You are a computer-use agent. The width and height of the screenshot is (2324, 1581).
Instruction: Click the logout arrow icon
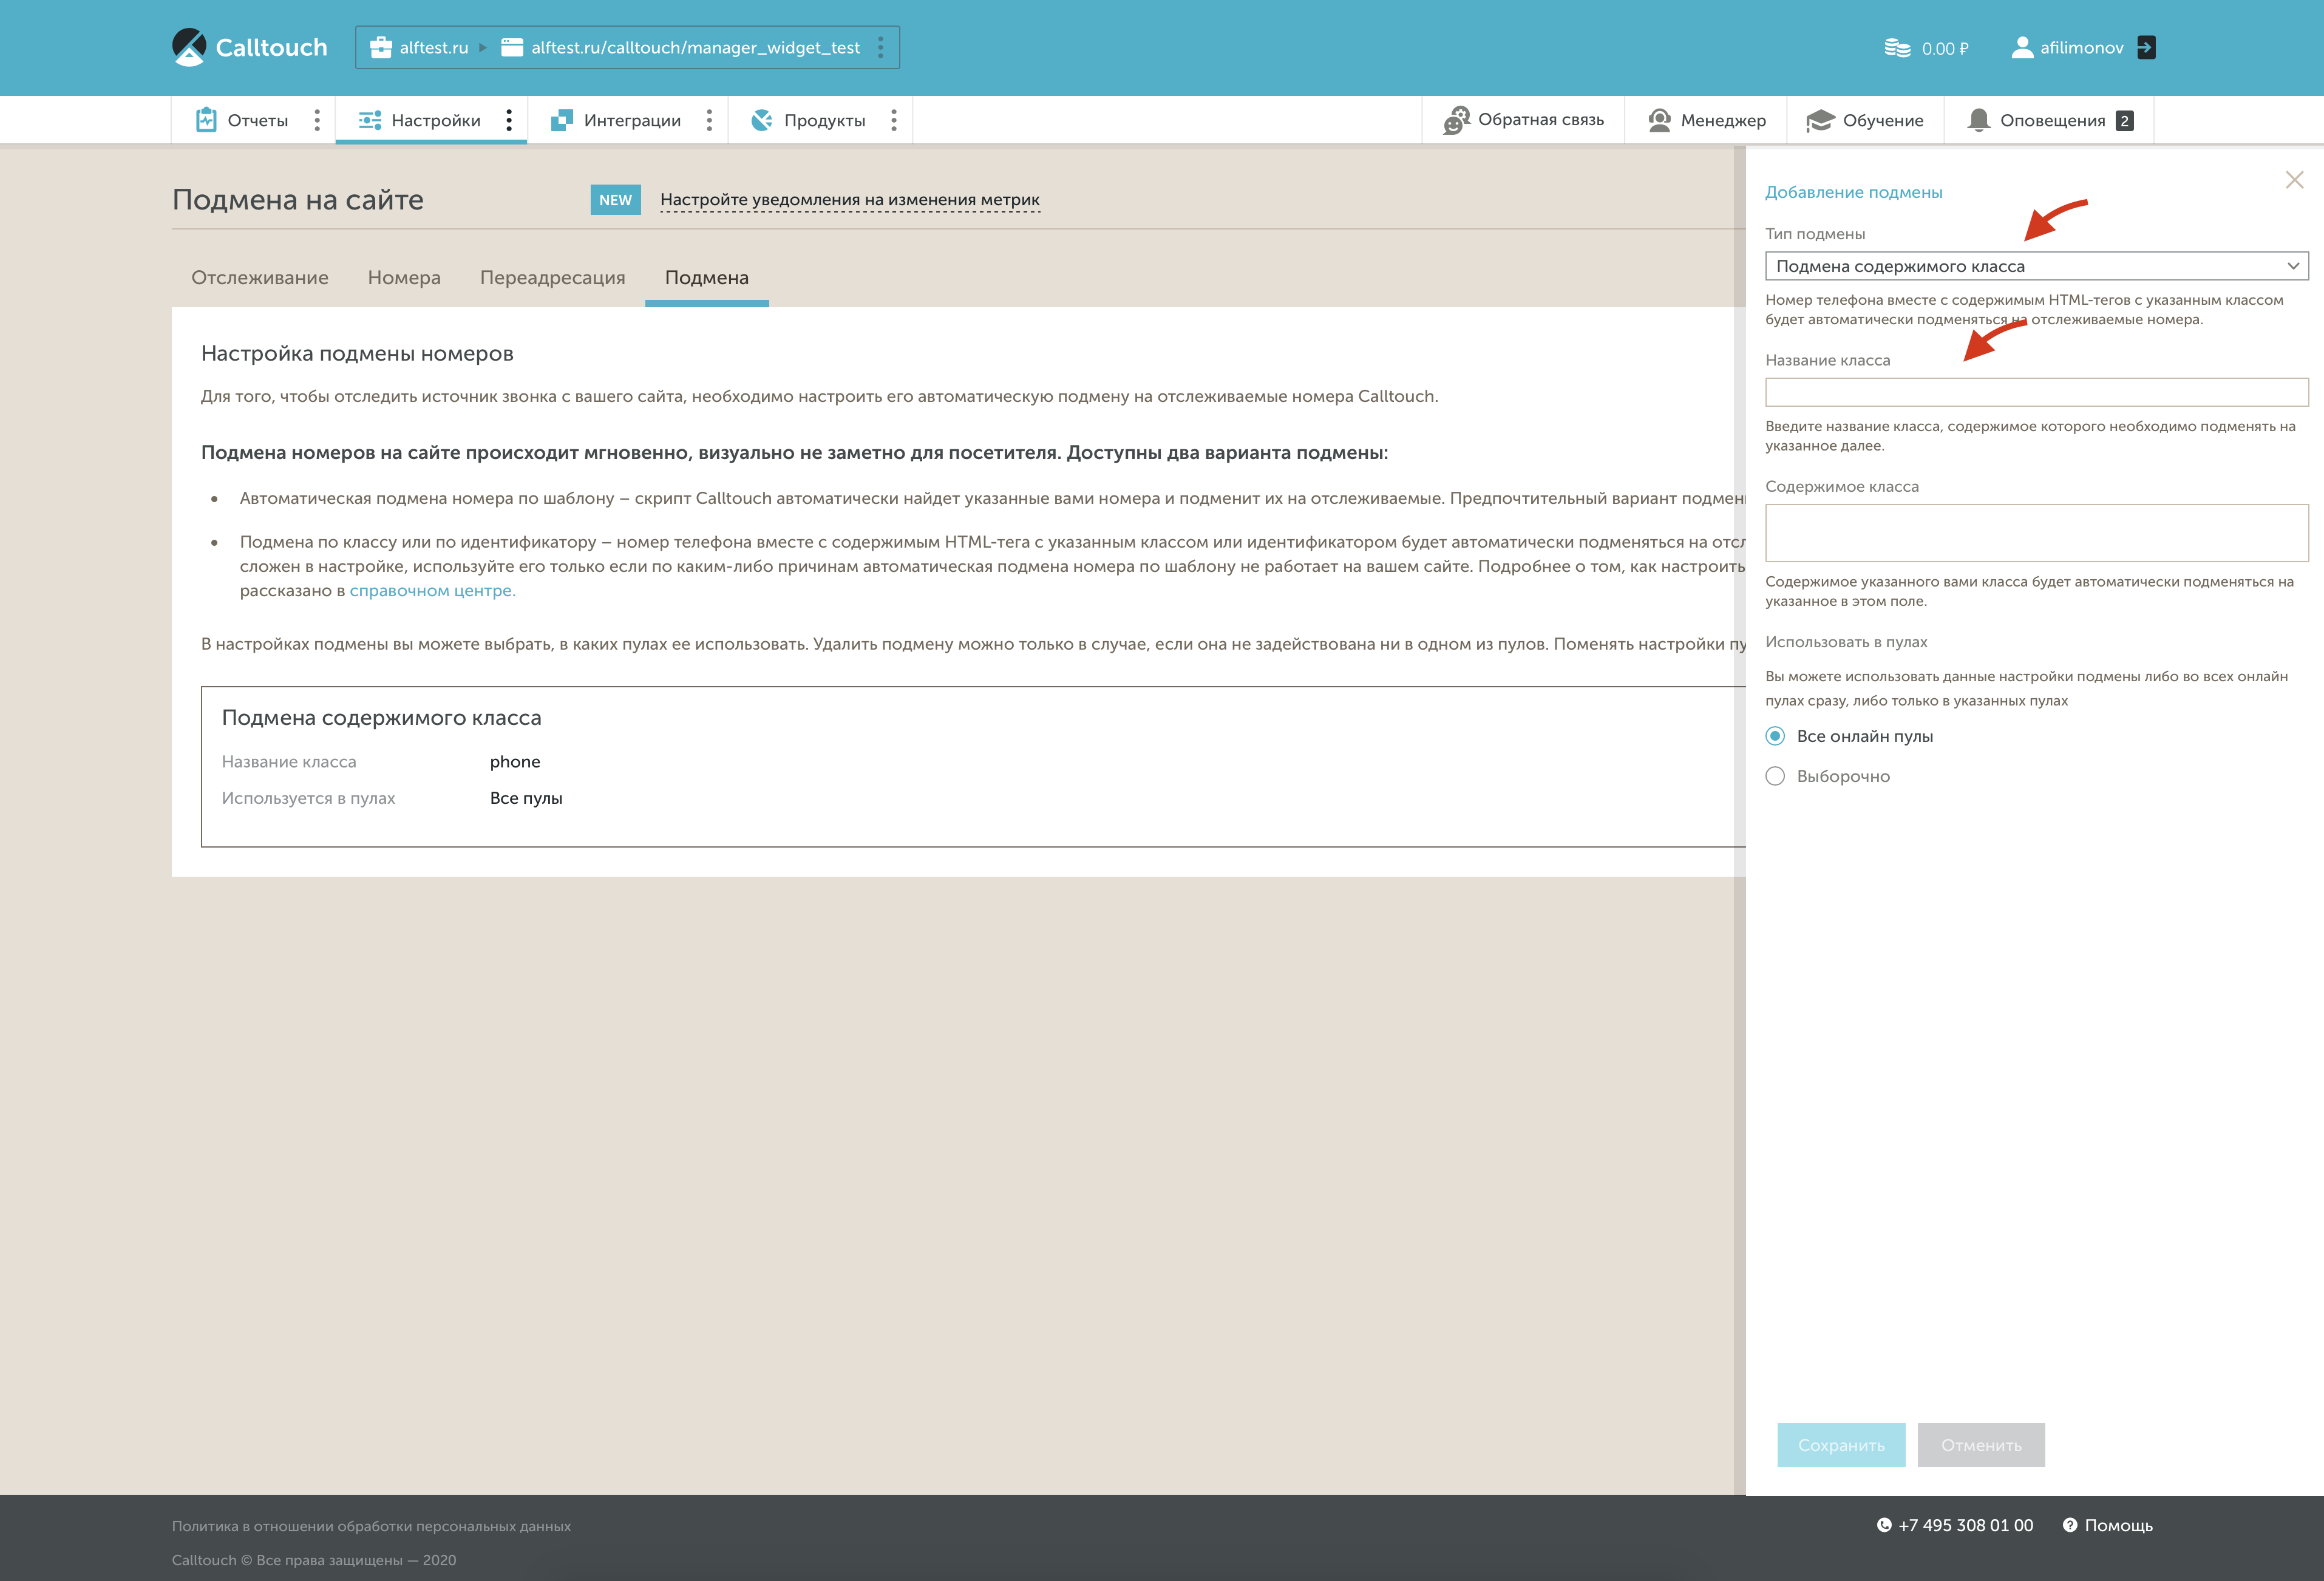2146,47
